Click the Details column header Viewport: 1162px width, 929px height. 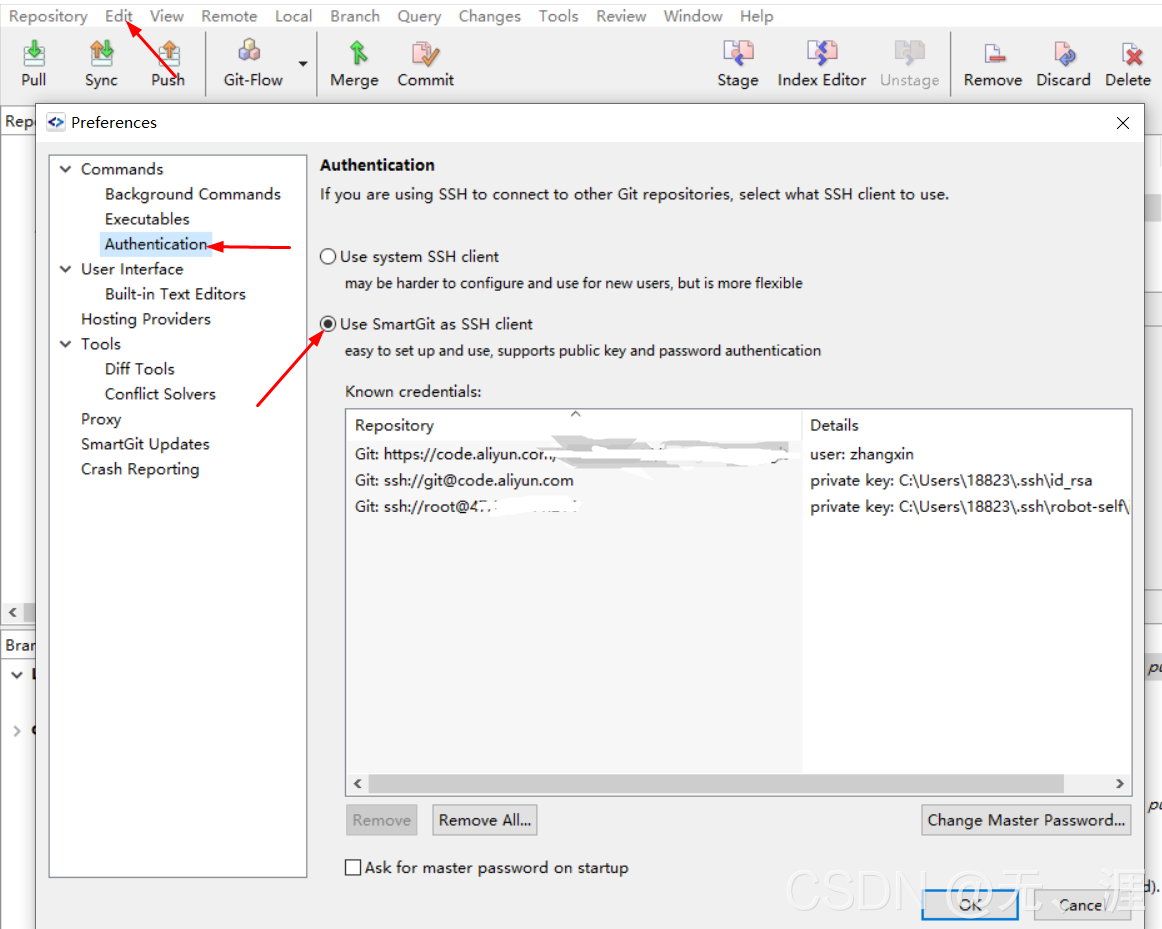(x=966, y=425)
